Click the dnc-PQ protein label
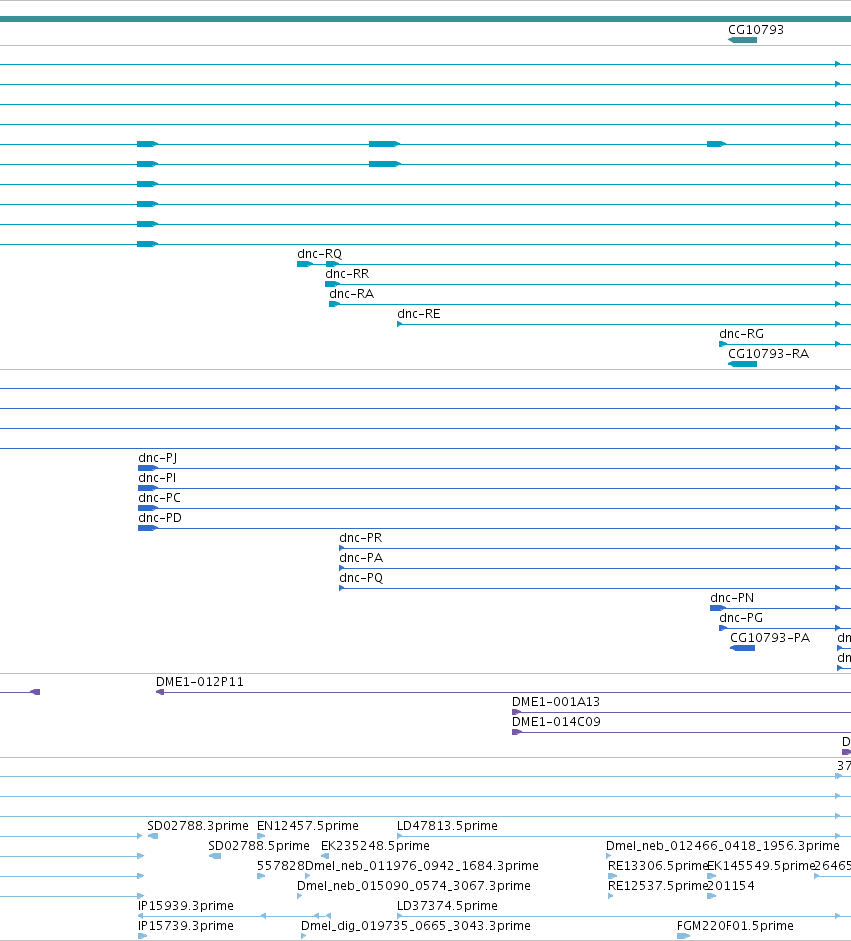 pos(361,578)
